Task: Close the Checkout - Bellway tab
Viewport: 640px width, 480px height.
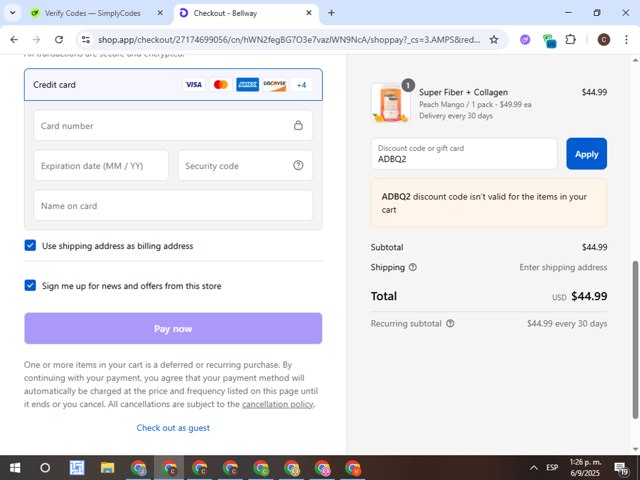Action: (x=309, y=13)
